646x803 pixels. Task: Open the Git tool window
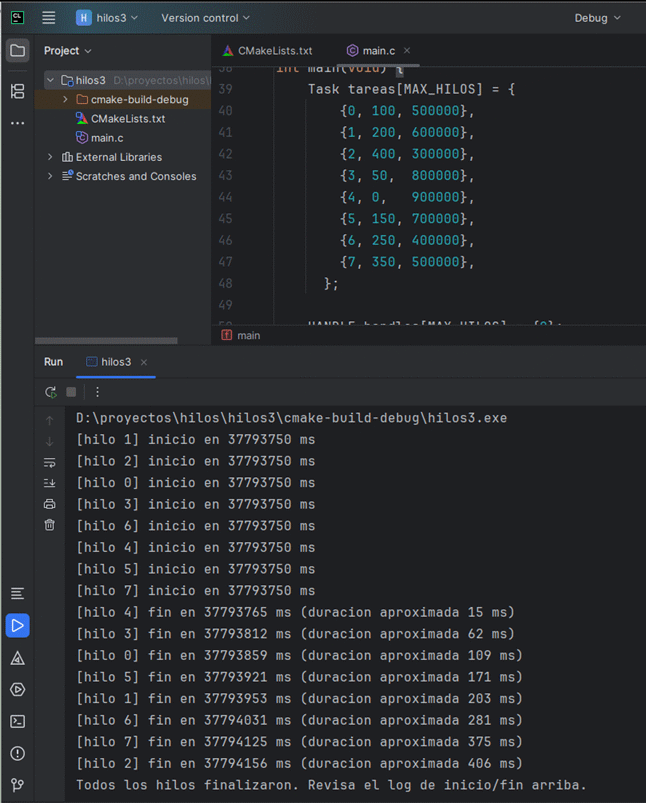(17, 785)
